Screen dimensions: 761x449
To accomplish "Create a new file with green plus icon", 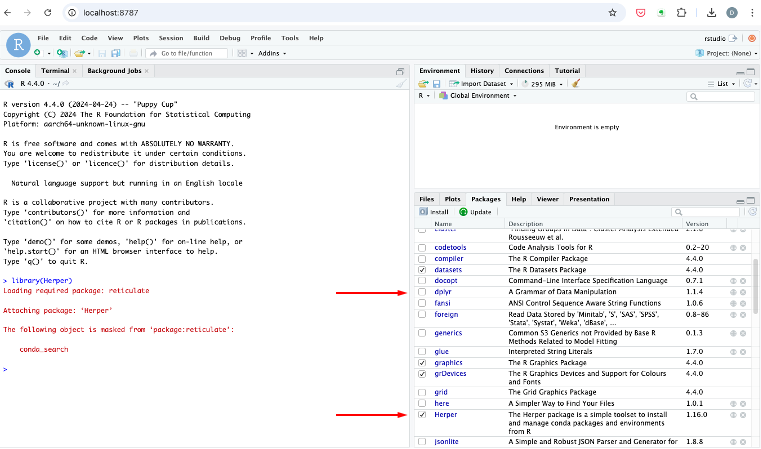I will click(x=37, y=53).
